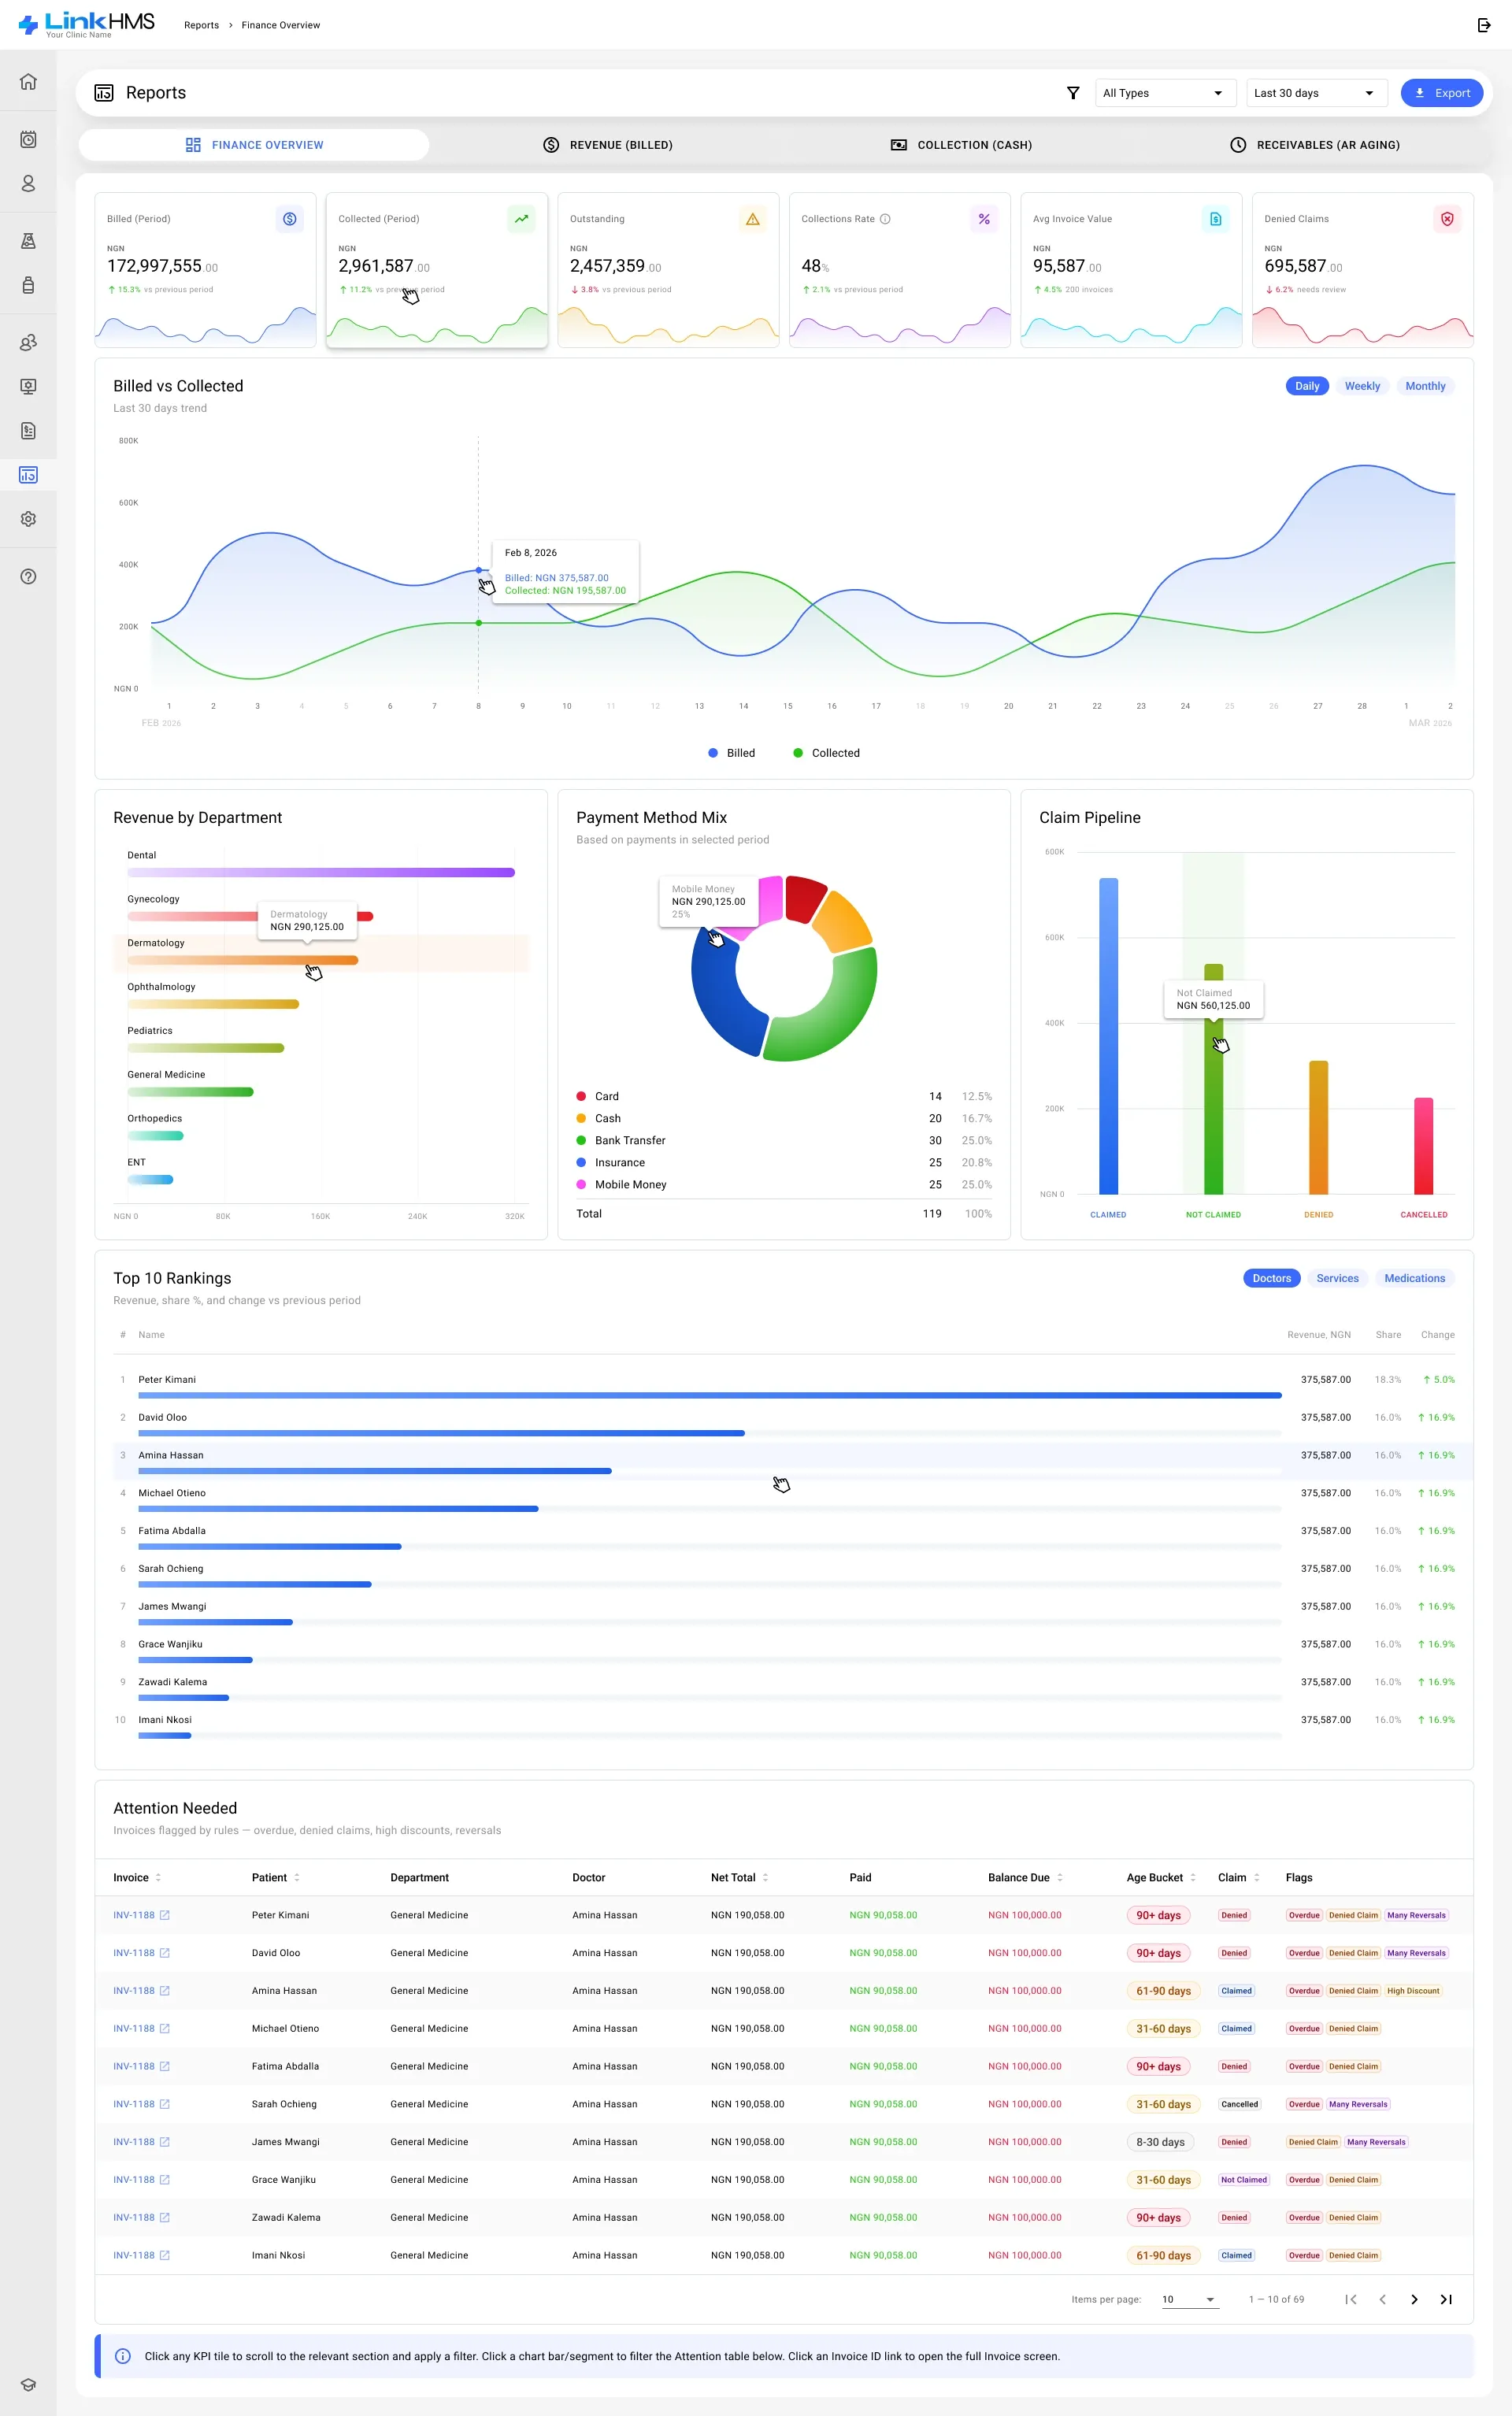The width and height of the screenshot is (1512, 2416).
Task: Click the shield icon on Denied Claims tile
Action: [x=1447, y=219]
